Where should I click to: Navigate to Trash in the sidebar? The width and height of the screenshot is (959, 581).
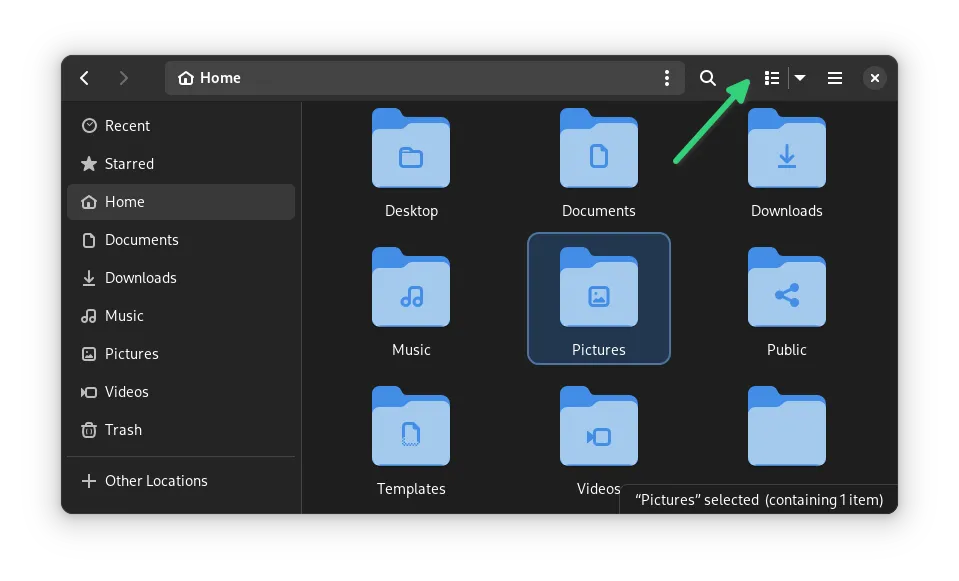click(x=125, y=430)
